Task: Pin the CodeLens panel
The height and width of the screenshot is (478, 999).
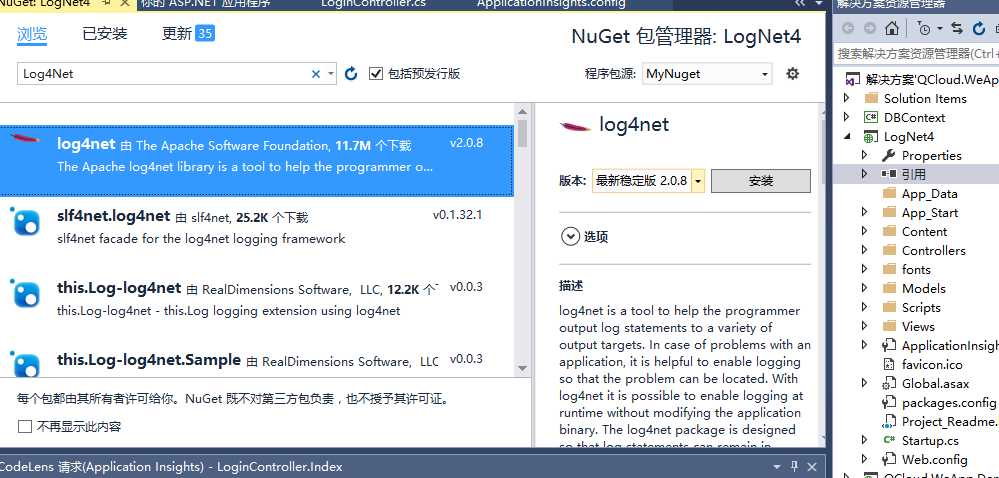Action: [794, 467]
